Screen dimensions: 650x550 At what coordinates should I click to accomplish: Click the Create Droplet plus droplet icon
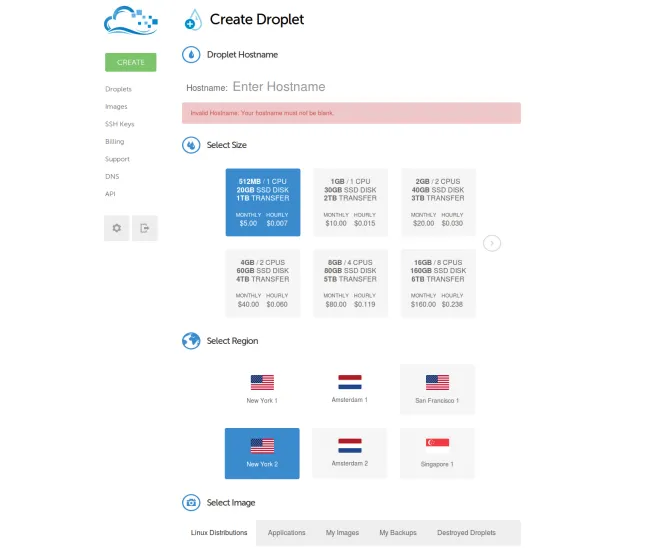tap(193, 20)
